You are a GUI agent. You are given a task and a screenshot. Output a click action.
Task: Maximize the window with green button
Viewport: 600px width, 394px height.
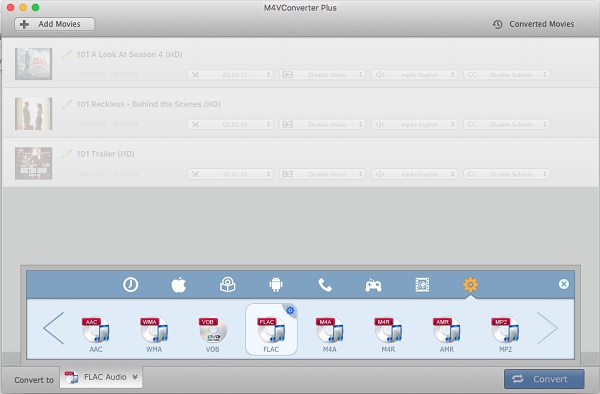[x=35, y=7]
